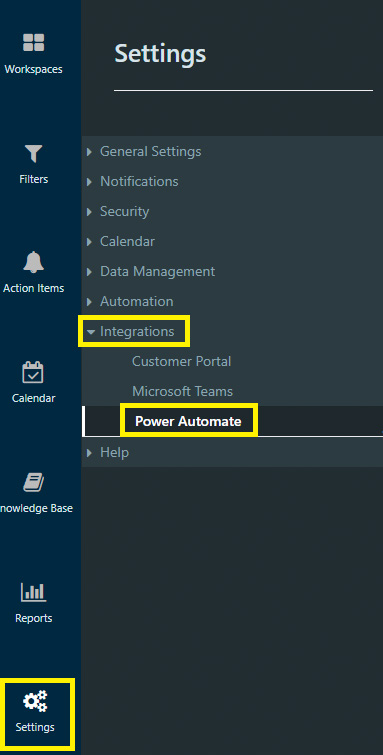Collapse the Integrations section arrow
Screen dimensions: 383x755
91,332
